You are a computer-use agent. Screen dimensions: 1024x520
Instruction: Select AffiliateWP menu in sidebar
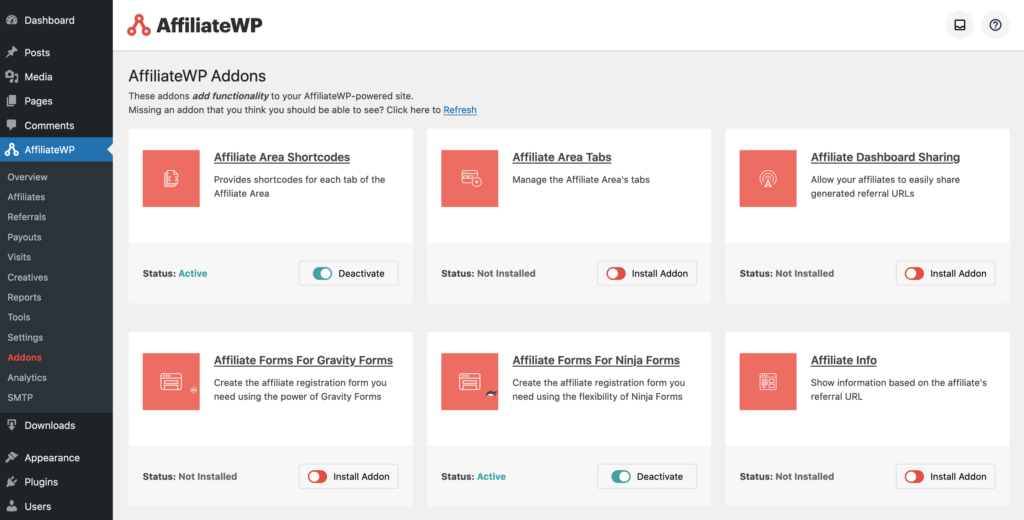pyautogui.click(x=56, y=150)
